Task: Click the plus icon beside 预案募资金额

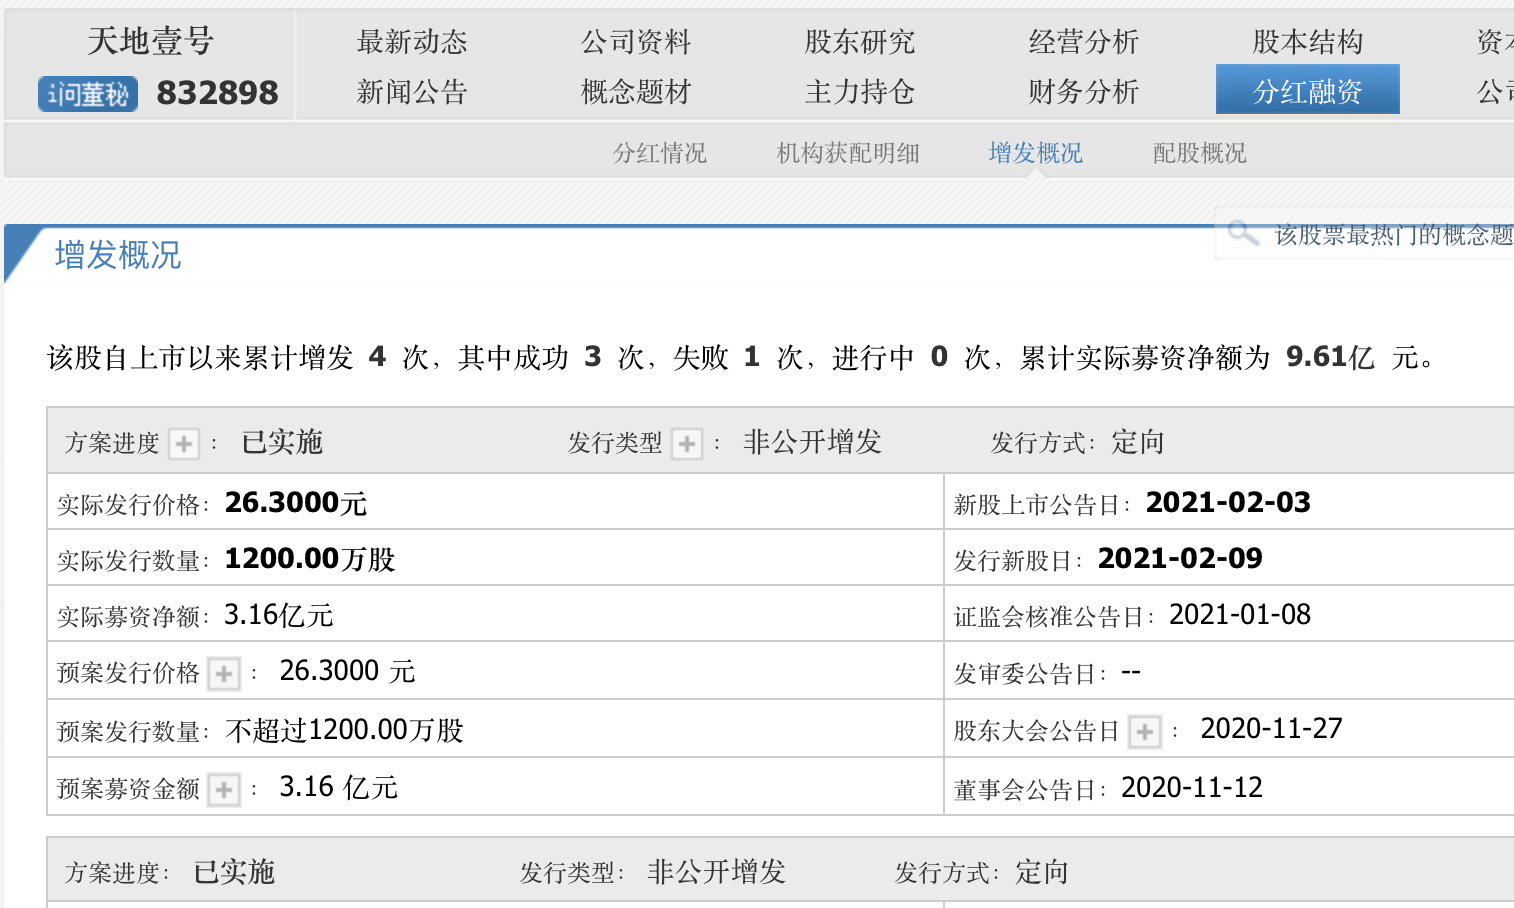Action: click(224, 790)
